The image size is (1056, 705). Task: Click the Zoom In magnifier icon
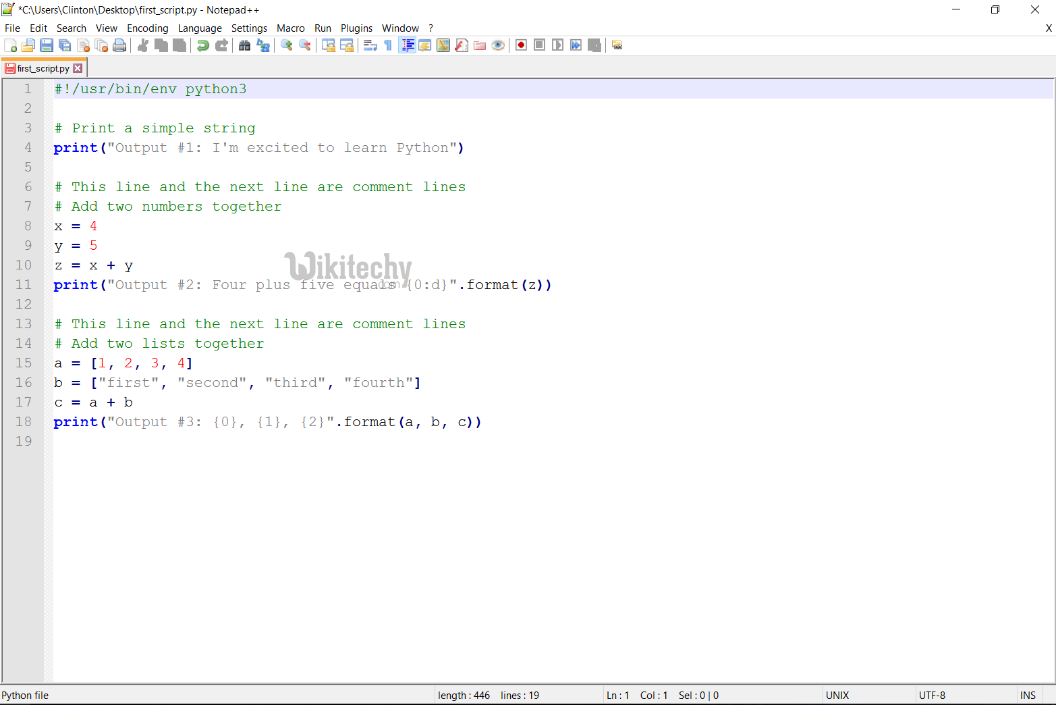(x=287, y=45)
